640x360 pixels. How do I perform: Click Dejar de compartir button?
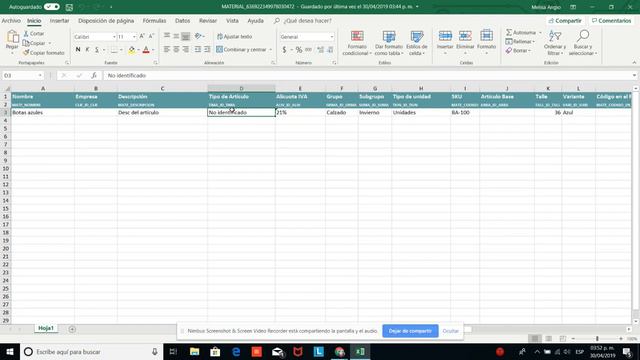[410, 331]
